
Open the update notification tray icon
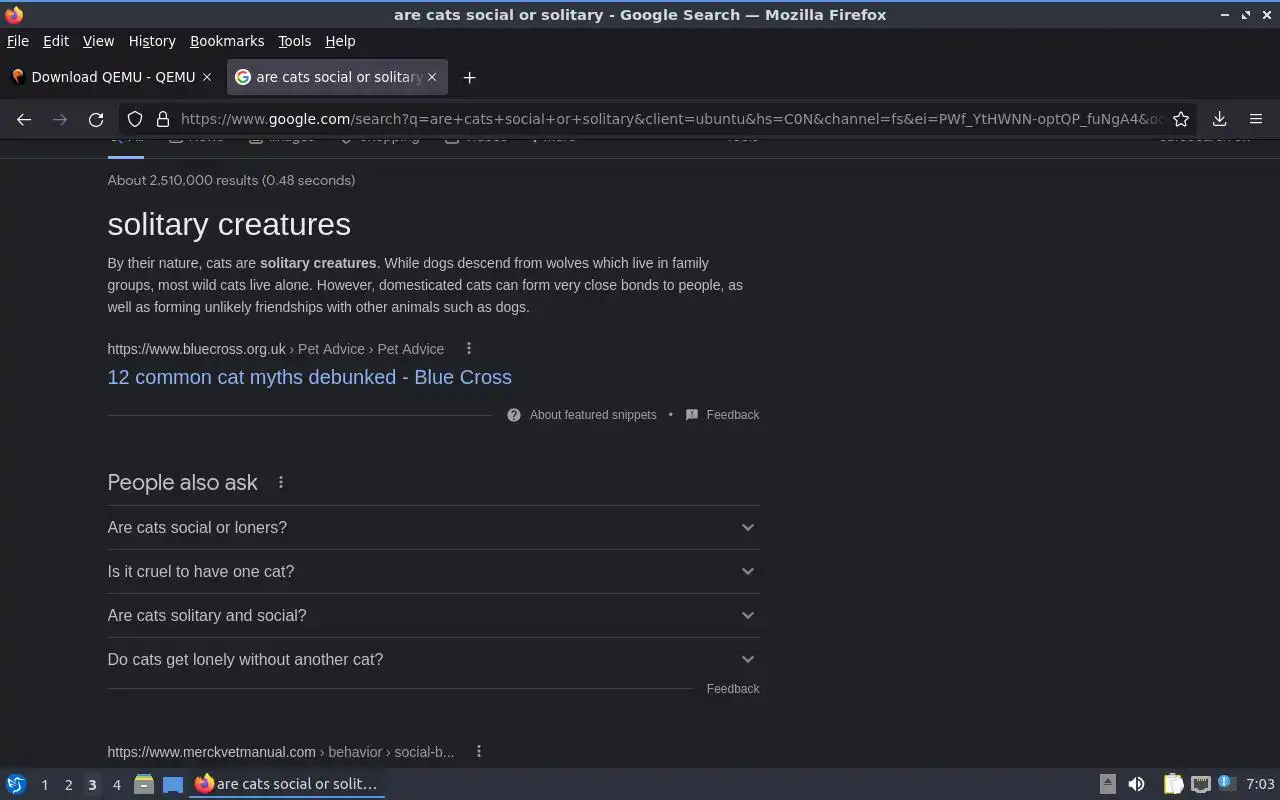click(x=1227, y=783)
